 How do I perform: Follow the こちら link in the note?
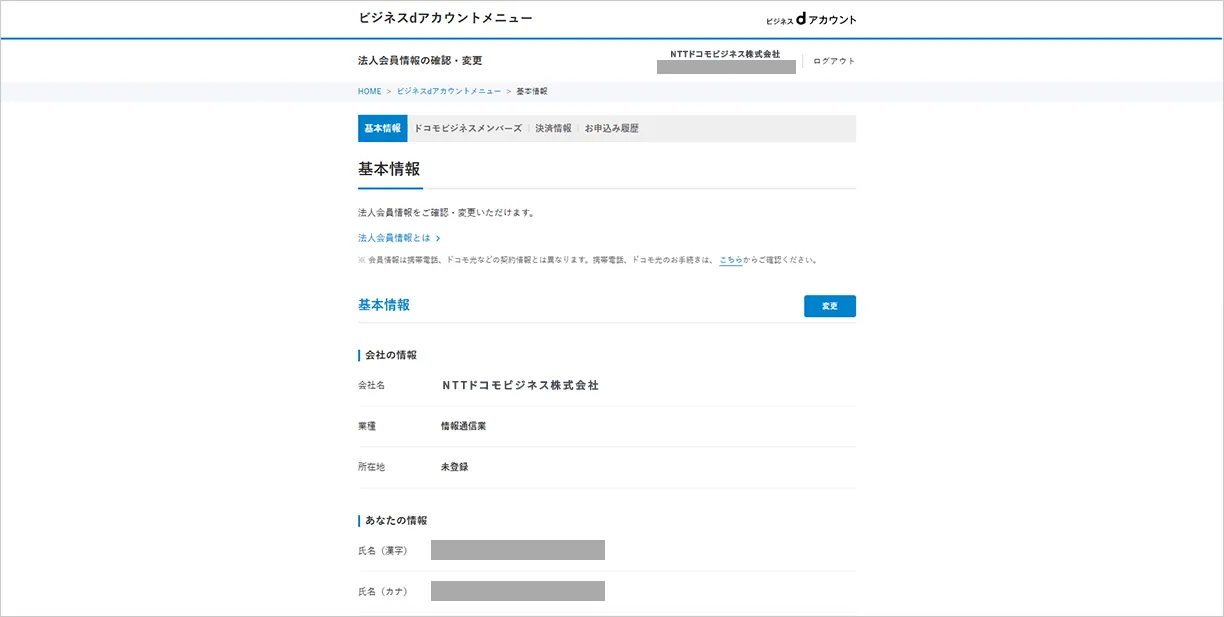coord(730,260)
